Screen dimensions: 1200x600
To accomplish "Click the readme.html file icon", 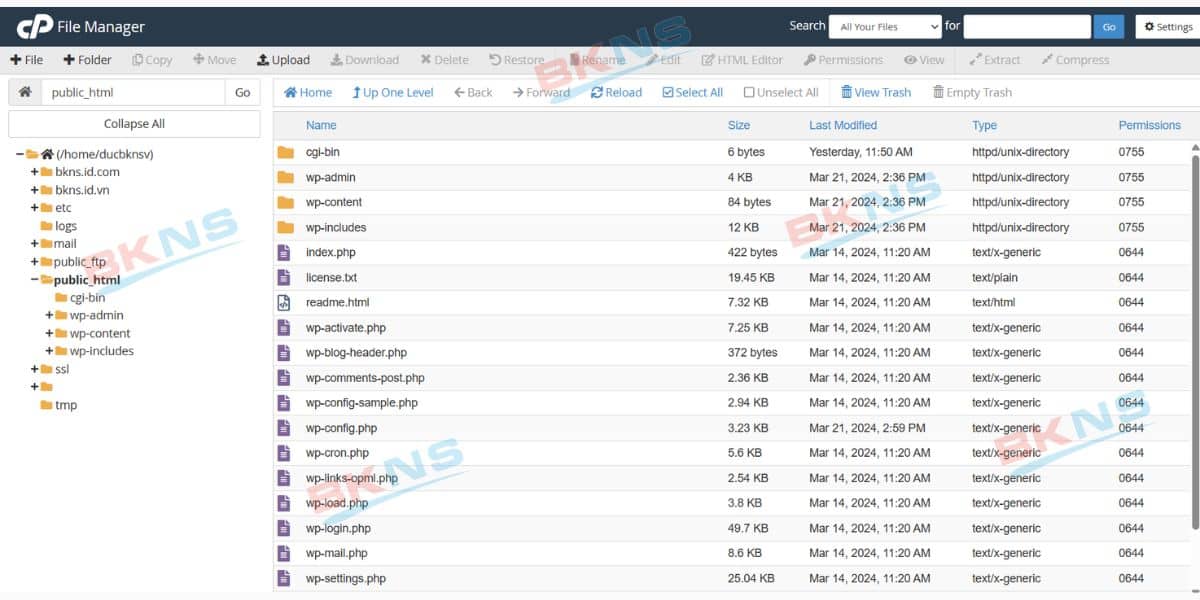I will point(285,302).
